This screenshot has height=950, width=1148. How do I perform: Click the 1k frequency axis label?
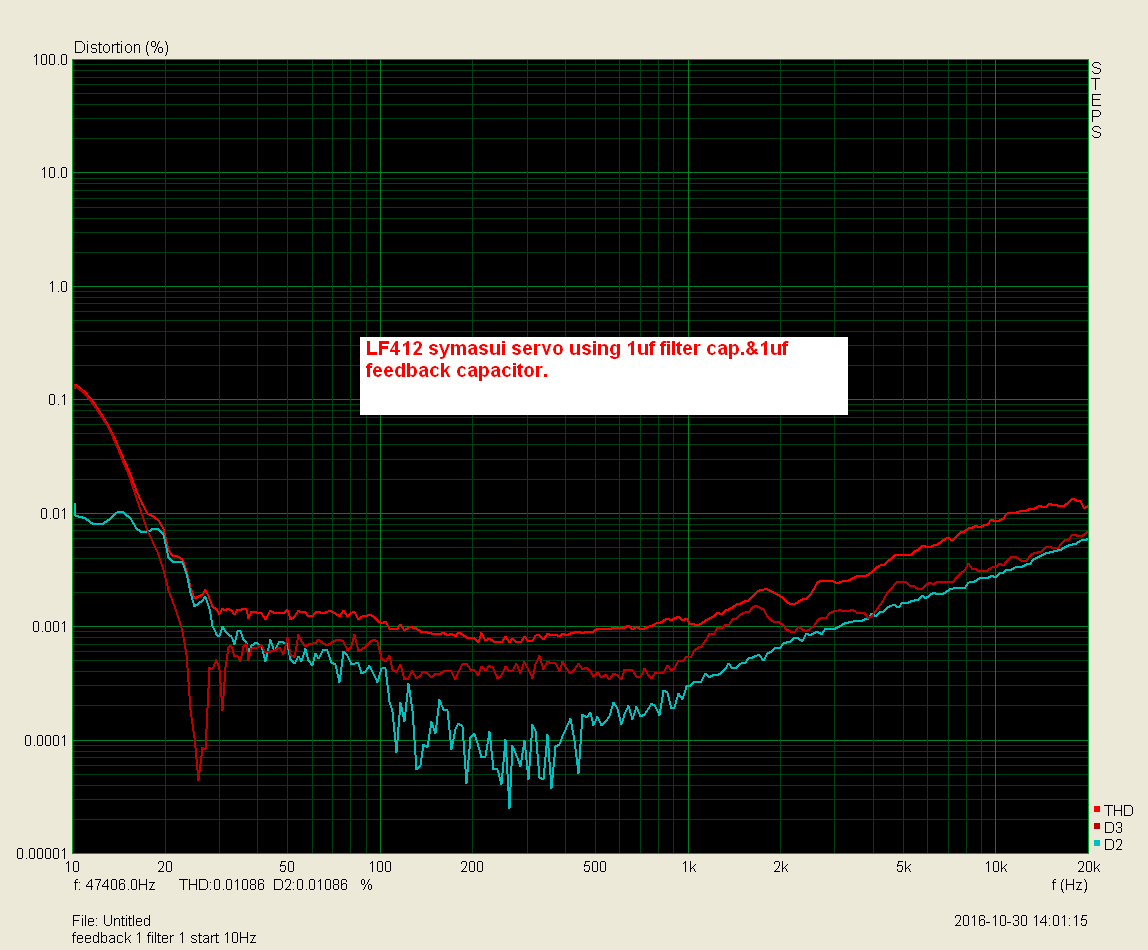coord(688,867)
